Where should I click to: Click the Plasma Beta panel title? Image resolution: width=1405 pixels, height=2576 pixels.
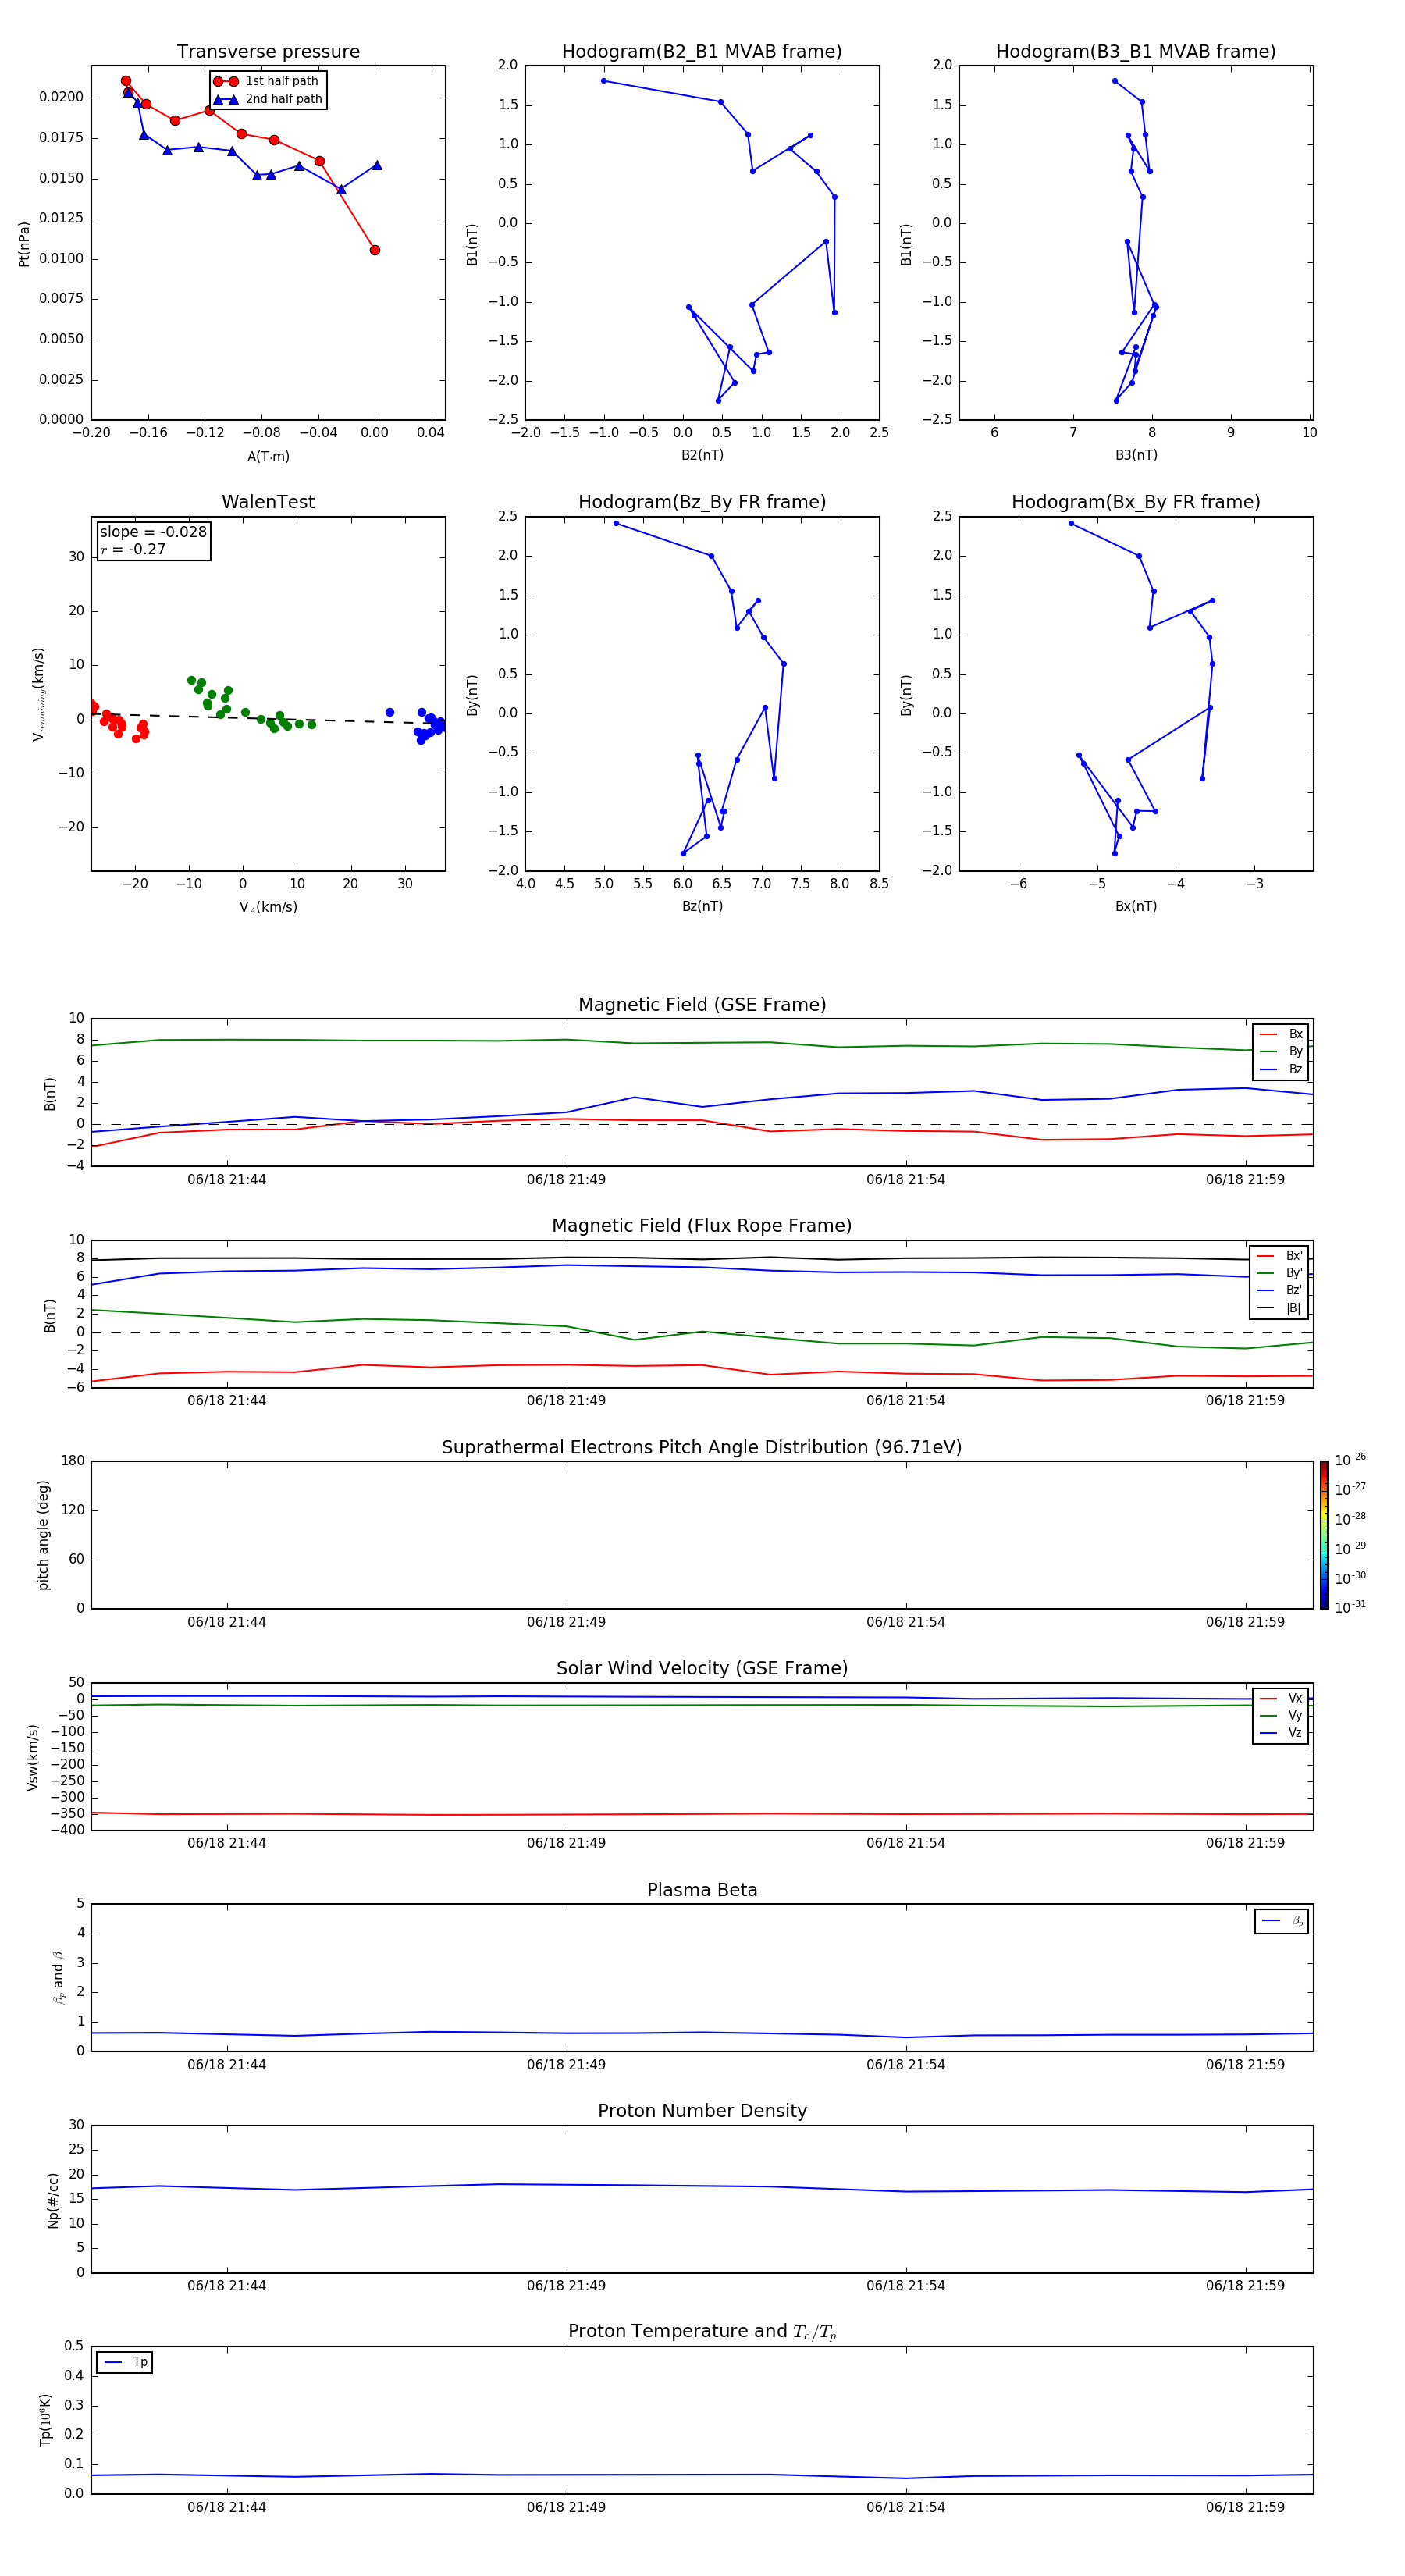pos(702,1891)
